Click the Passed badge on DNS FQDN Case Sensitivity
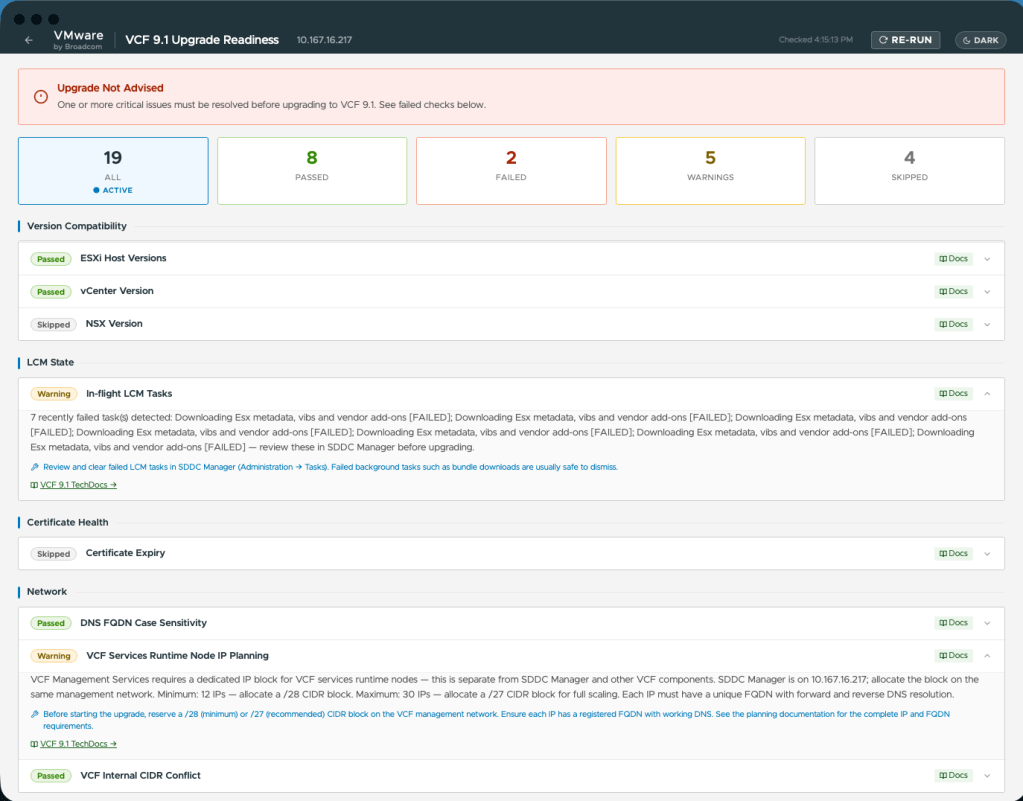Image resolution: width=1023 pixels, height=801 pixels. click(x=51, y=623)
